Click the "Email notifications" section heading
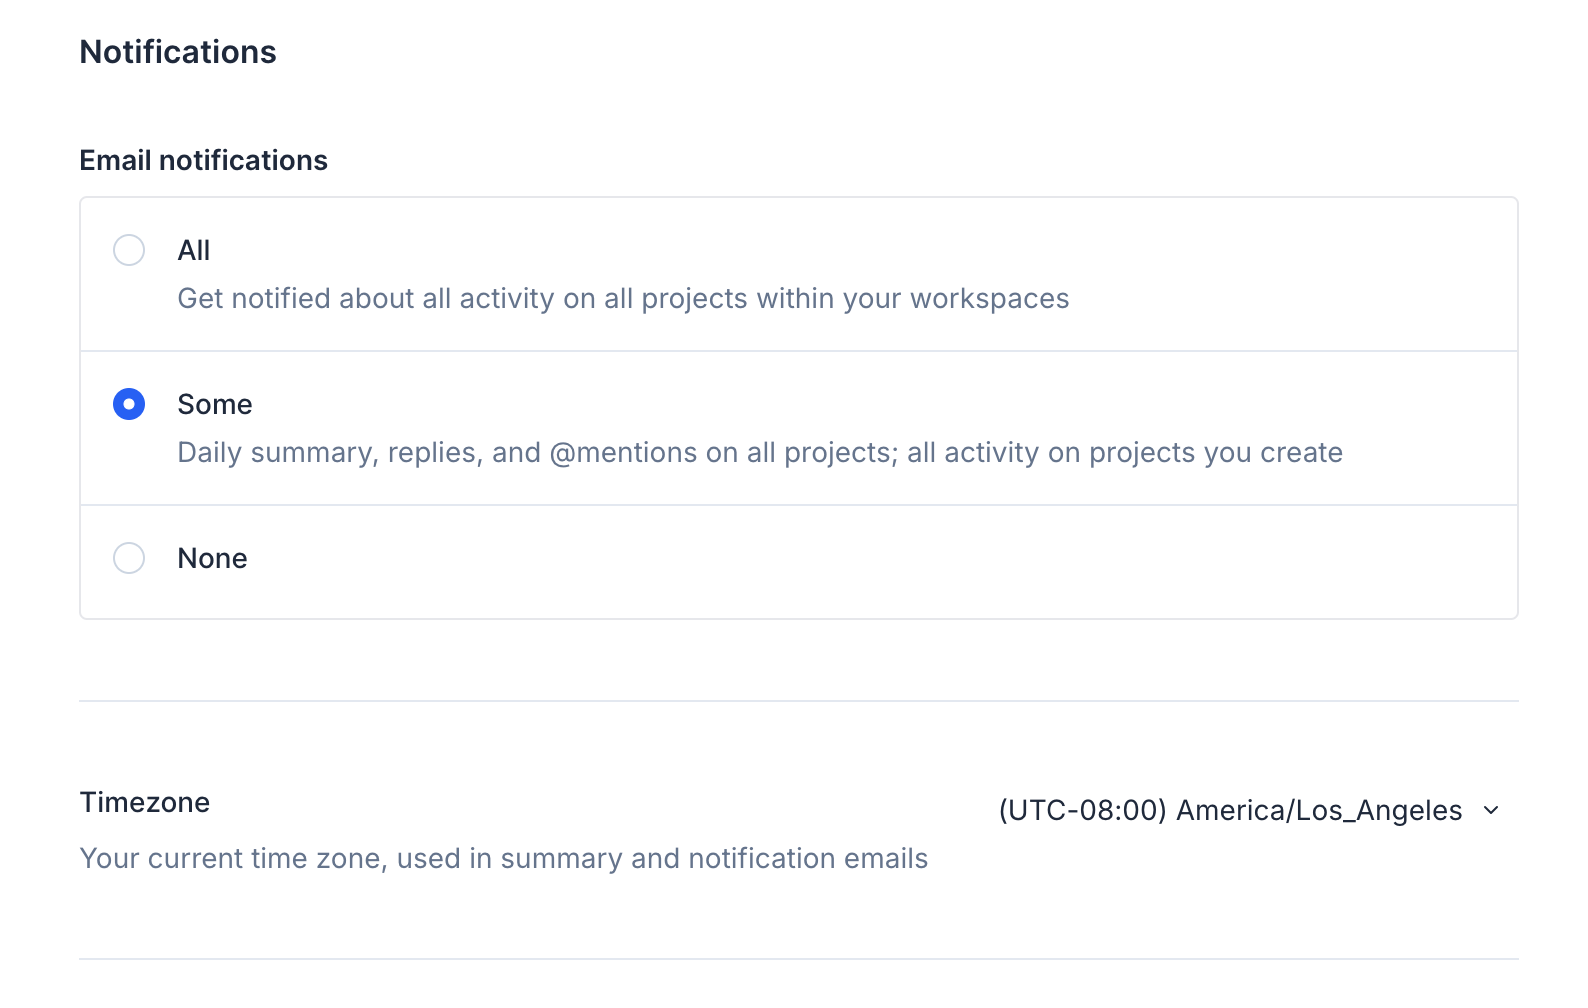 coord(203,160)
